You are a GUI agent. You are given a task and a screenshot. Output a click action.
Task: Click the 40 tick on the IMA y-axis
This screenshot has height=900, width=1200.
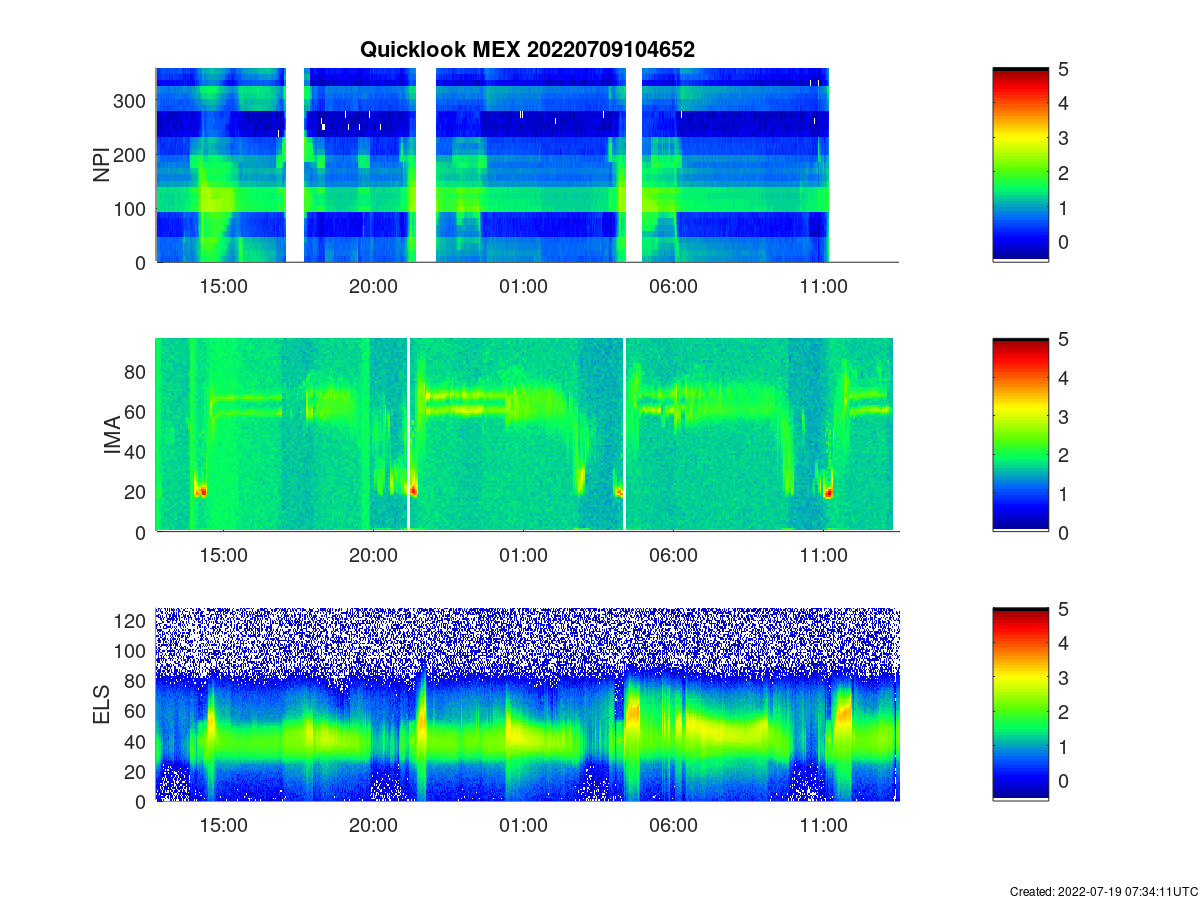coord(136,451)
